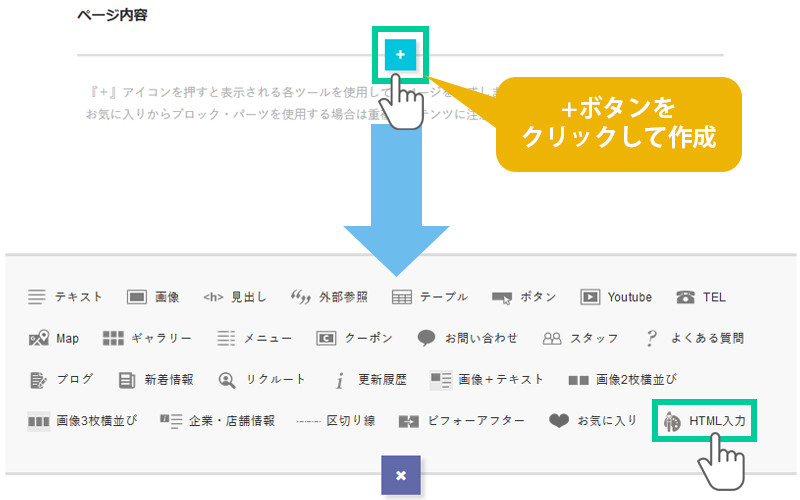Close the tool panel with the X button

(400, 475)
